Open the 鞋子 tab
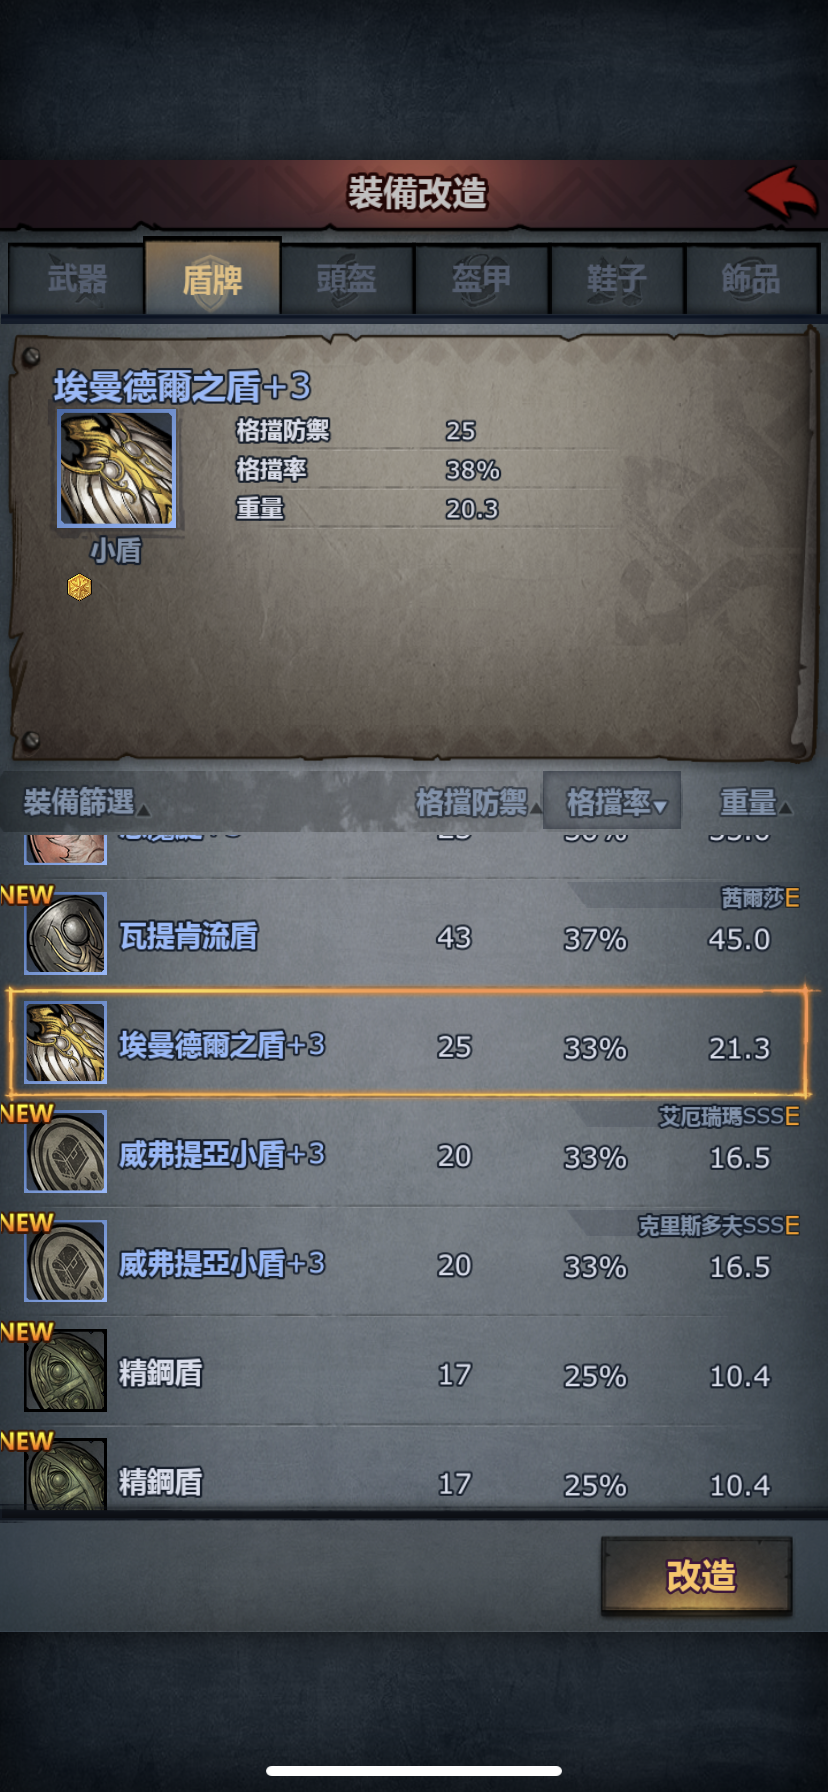This screenshot has height=1792, width=828. (x=617, y=279)
